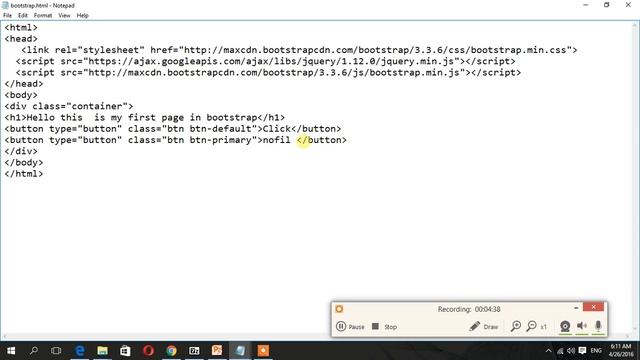640x360 pixels.
Task: Activate the Draw pencil tool
Action: [x=484, y=327]
